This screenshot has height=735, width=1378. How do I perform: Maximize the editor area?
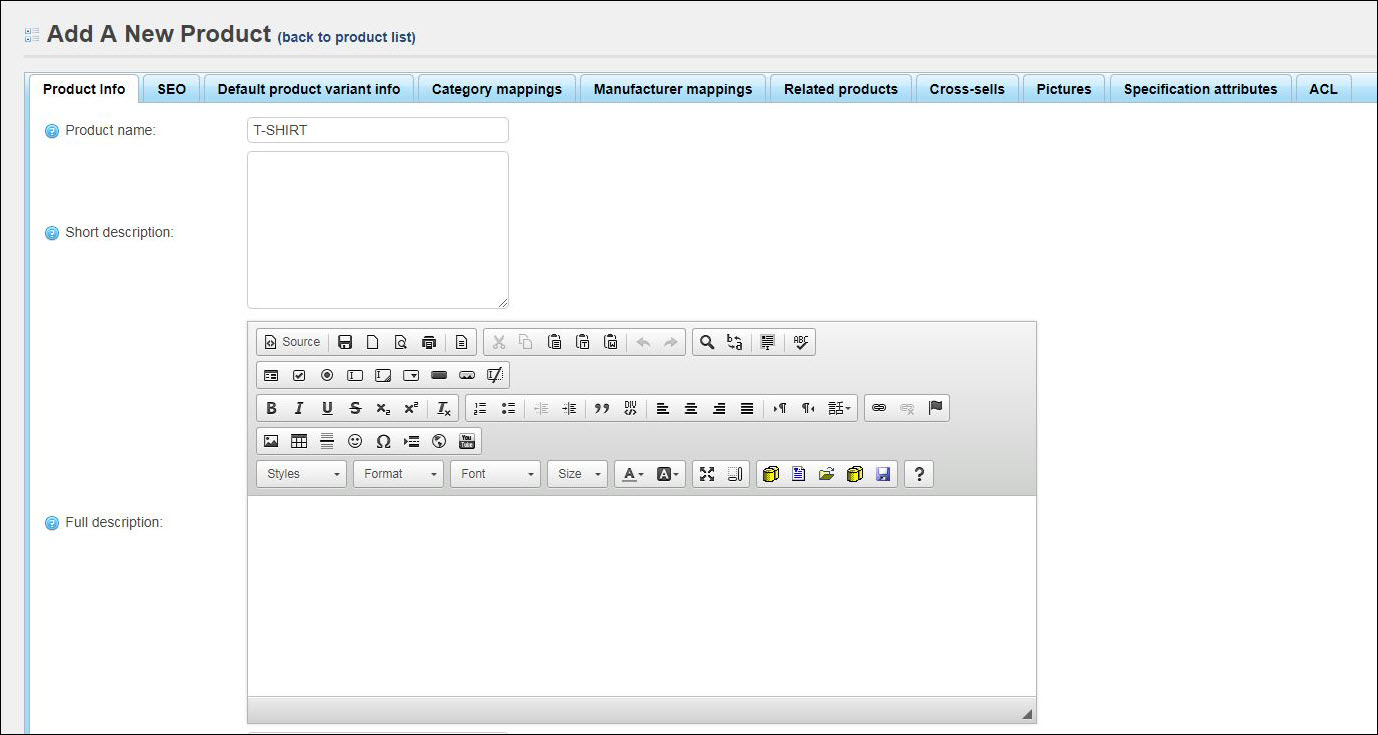(x=707, y=474)
